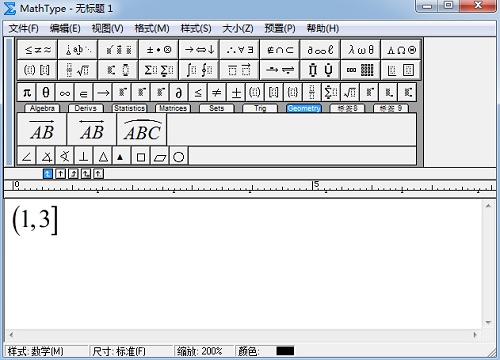Insert the parallelogram symbol
This screenshot has width=500, height=360.
(x=160, y=156)
